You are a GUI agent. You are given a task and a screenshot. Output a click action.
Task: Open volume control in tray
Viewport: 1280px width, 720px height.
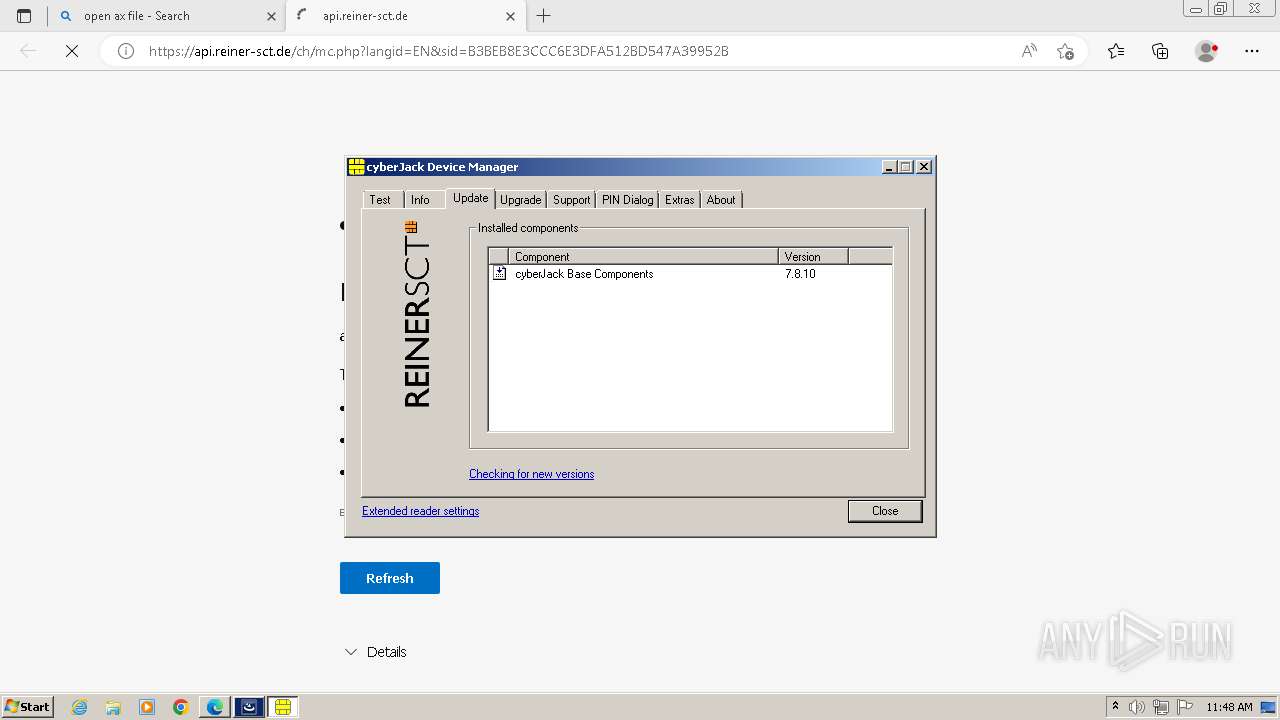point(1137,707)
